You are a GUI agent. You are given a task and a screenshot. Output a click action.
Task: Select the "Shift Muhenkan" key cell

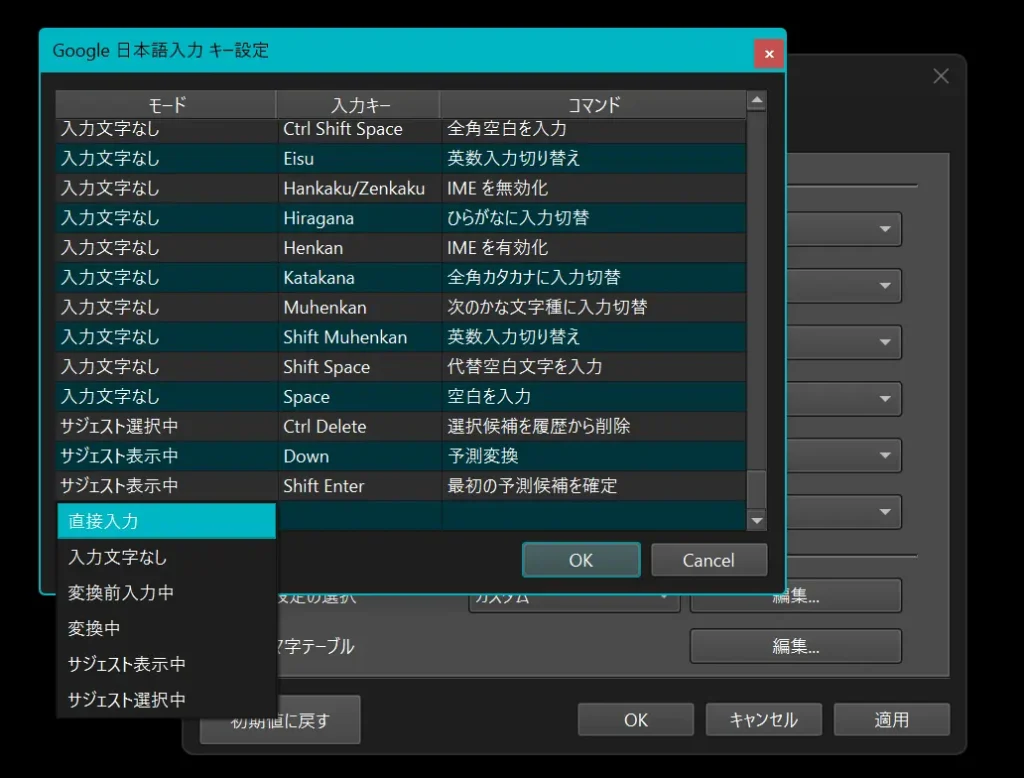pos(359,337)
